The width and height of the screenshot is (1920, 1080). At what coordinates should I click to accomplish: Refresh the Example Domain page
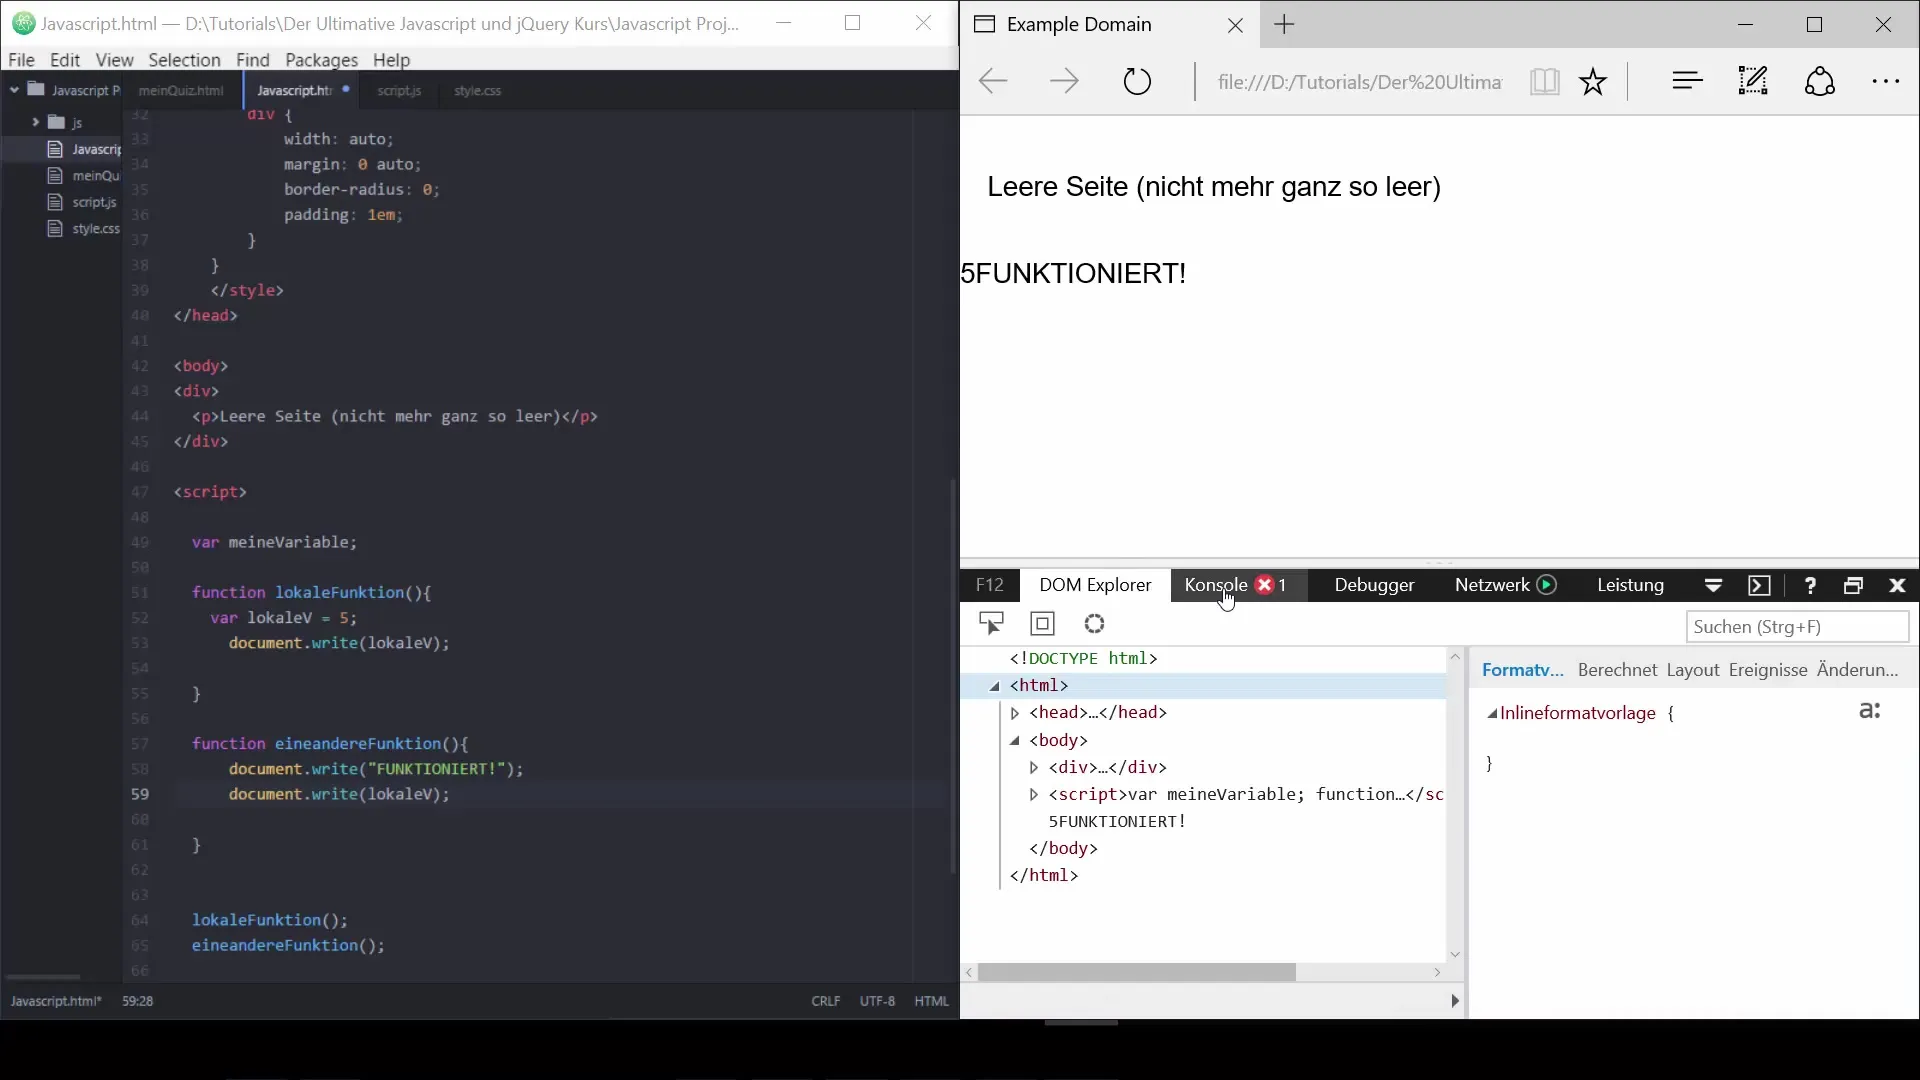1137,81
